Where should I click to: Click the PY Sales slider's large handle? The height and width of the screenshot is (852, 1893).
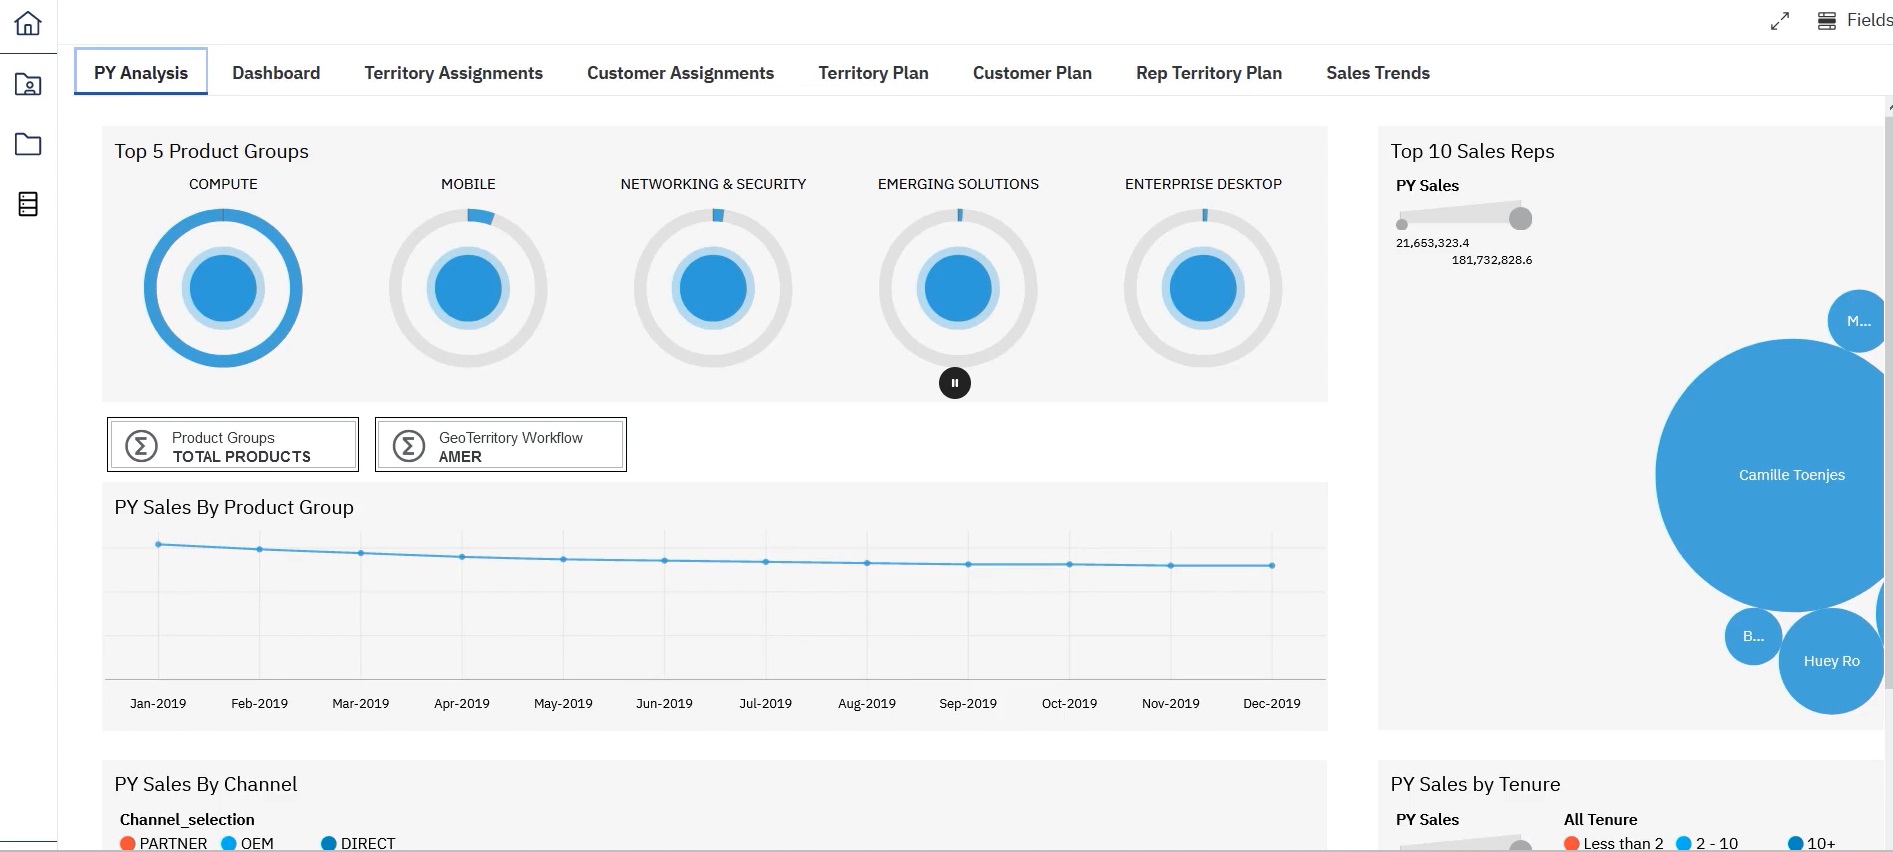1520,219
